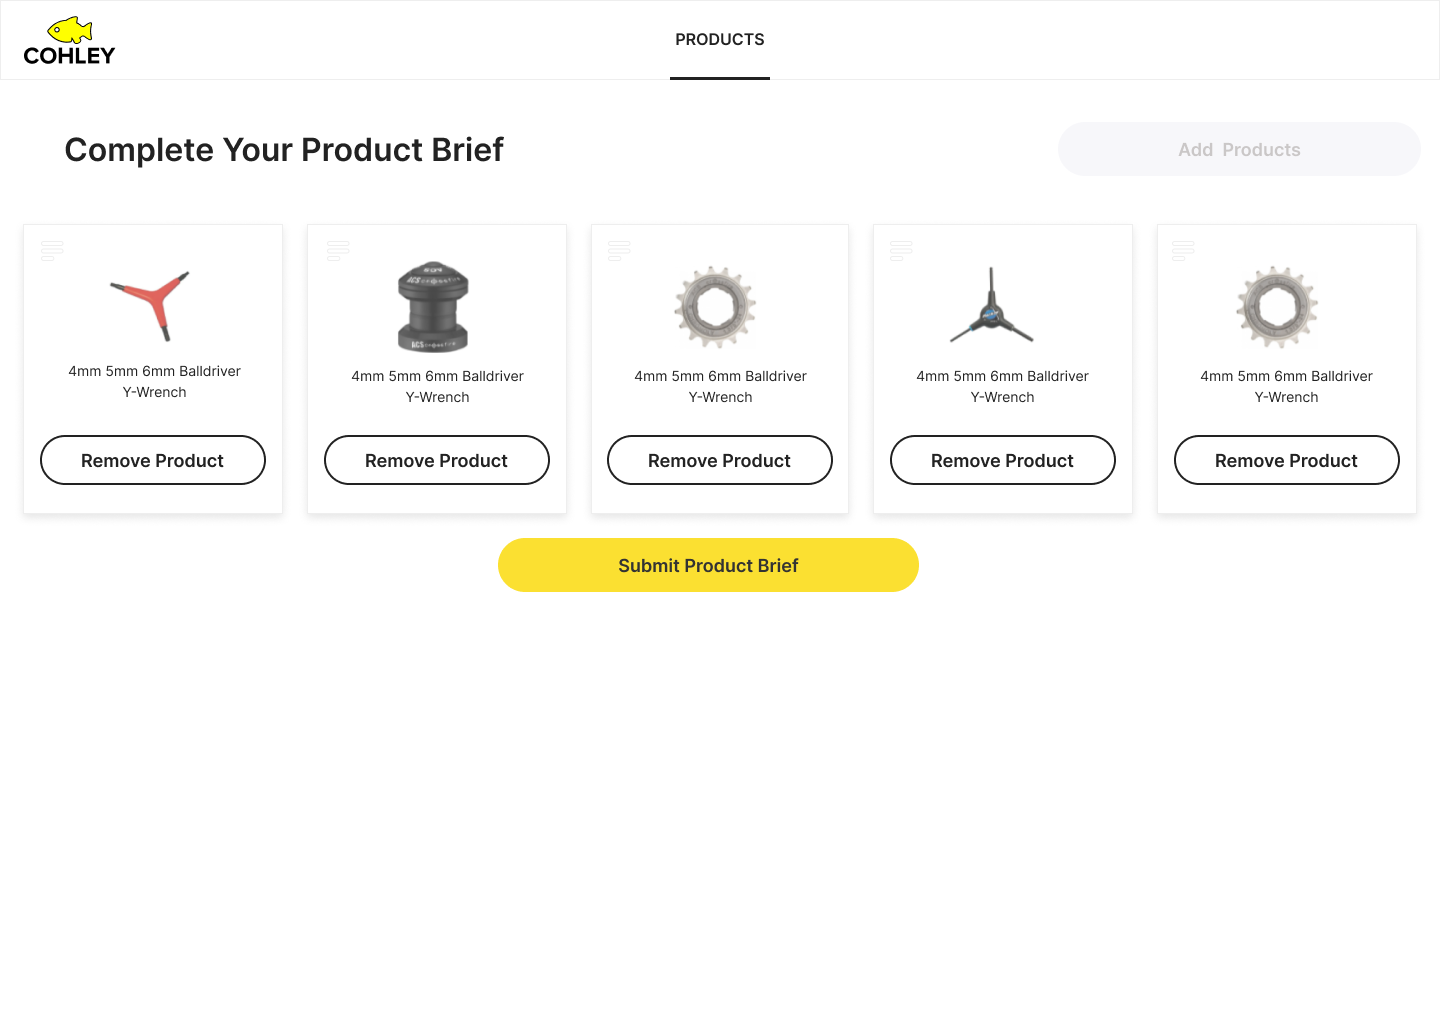Click the list icon on the red Y-wrench card
This screenshot has height=1018, width=1440.
tap(52, 250)
